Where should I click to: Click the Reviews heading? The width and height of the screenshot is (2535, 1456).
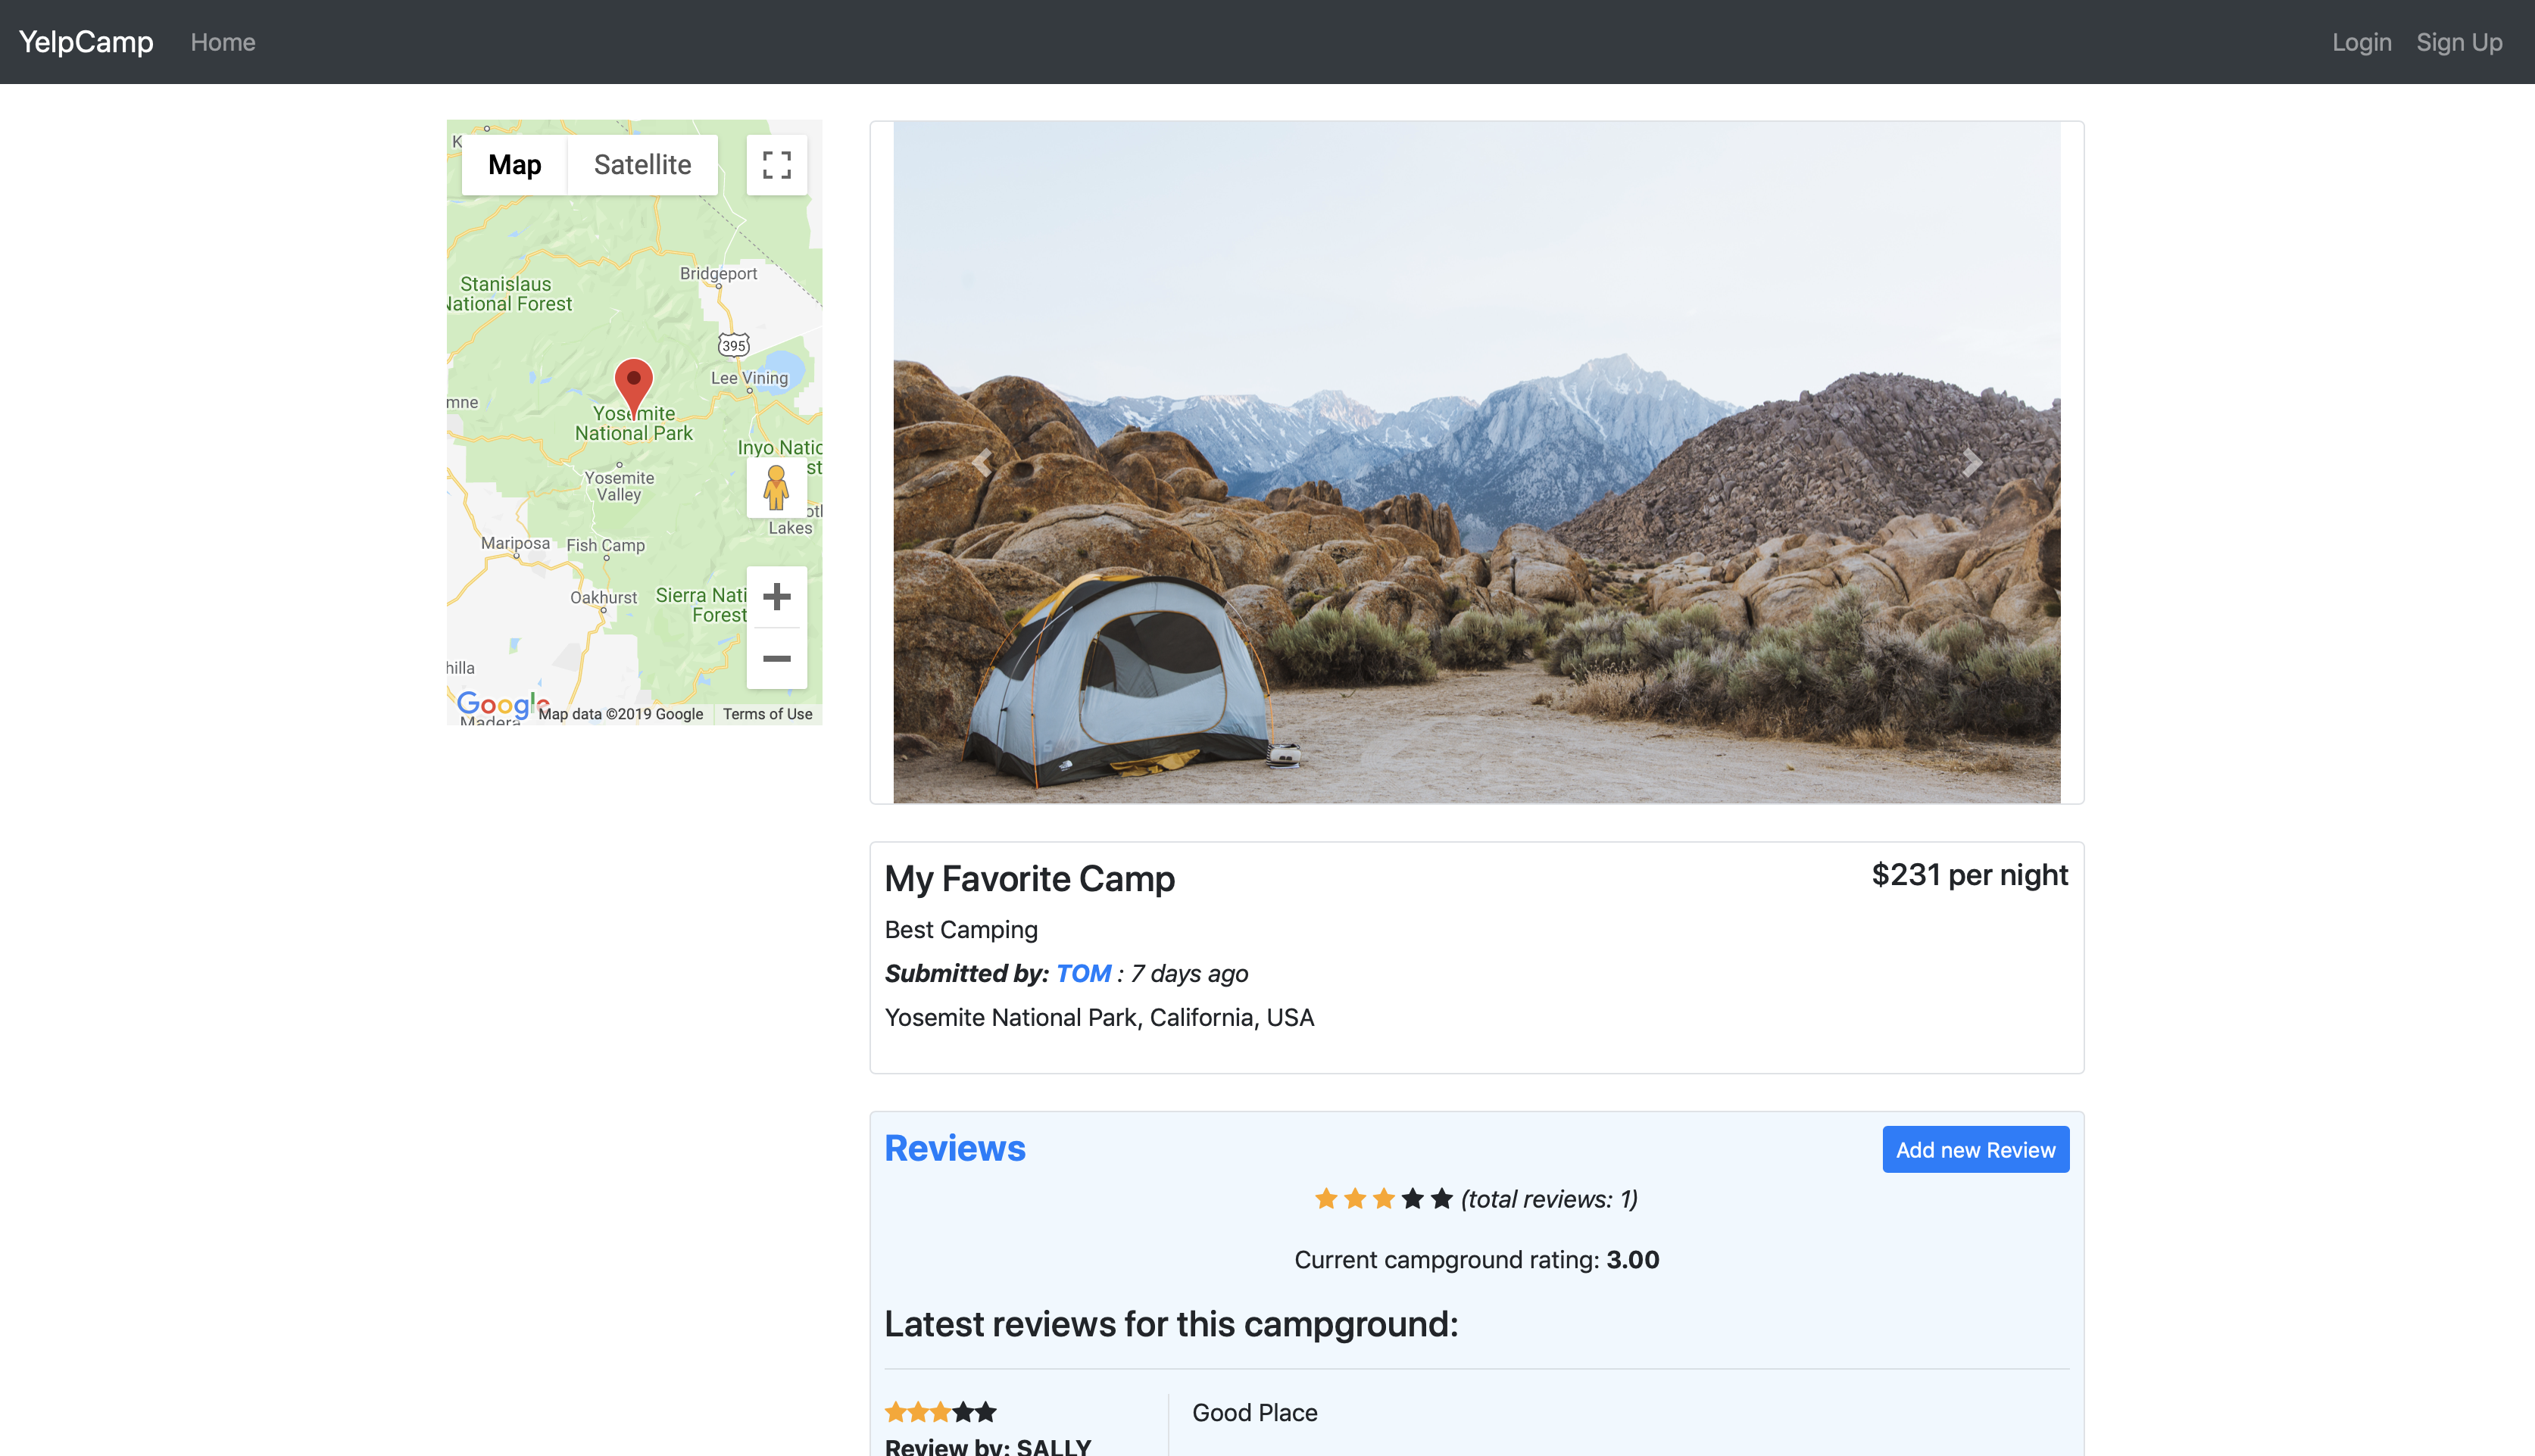coord(955,1148)
